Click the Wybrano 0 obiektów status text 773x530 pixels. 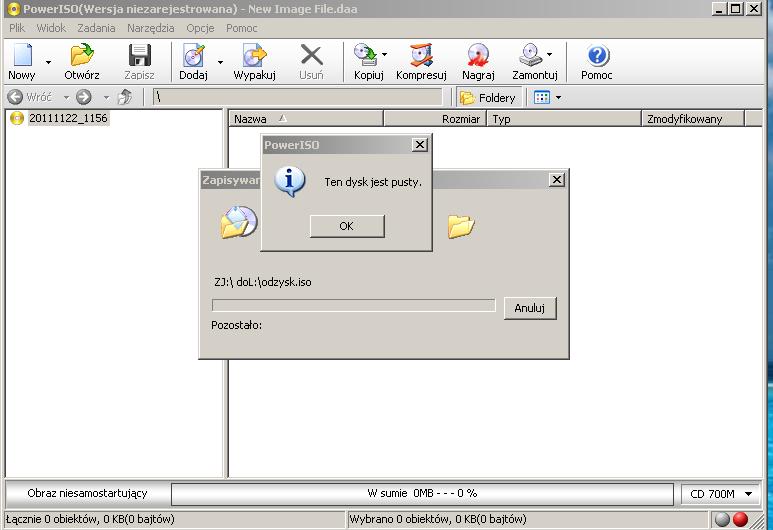click(x=438, y=519)
